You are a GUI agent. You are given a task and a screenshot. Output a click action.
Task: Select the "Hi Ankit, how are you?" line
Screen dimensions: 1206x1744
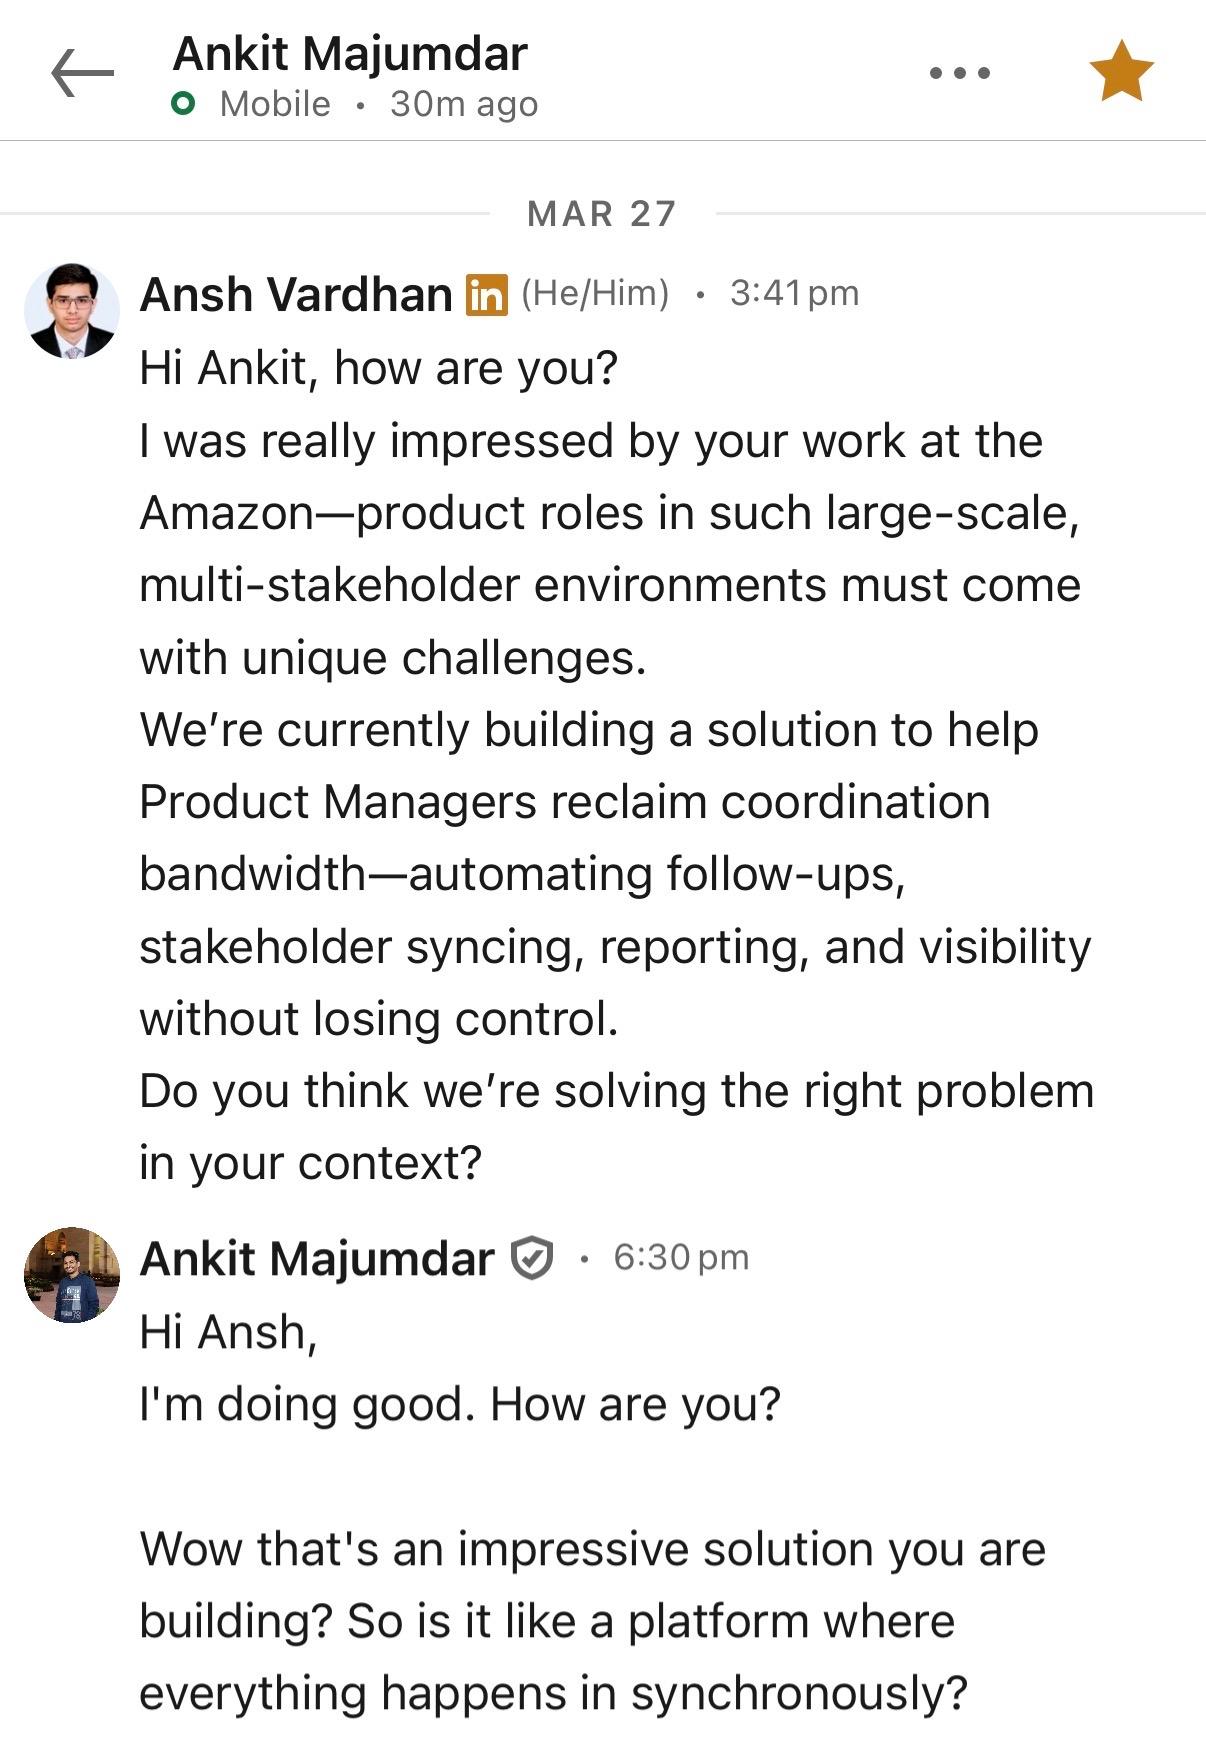[x=379, y=367]
